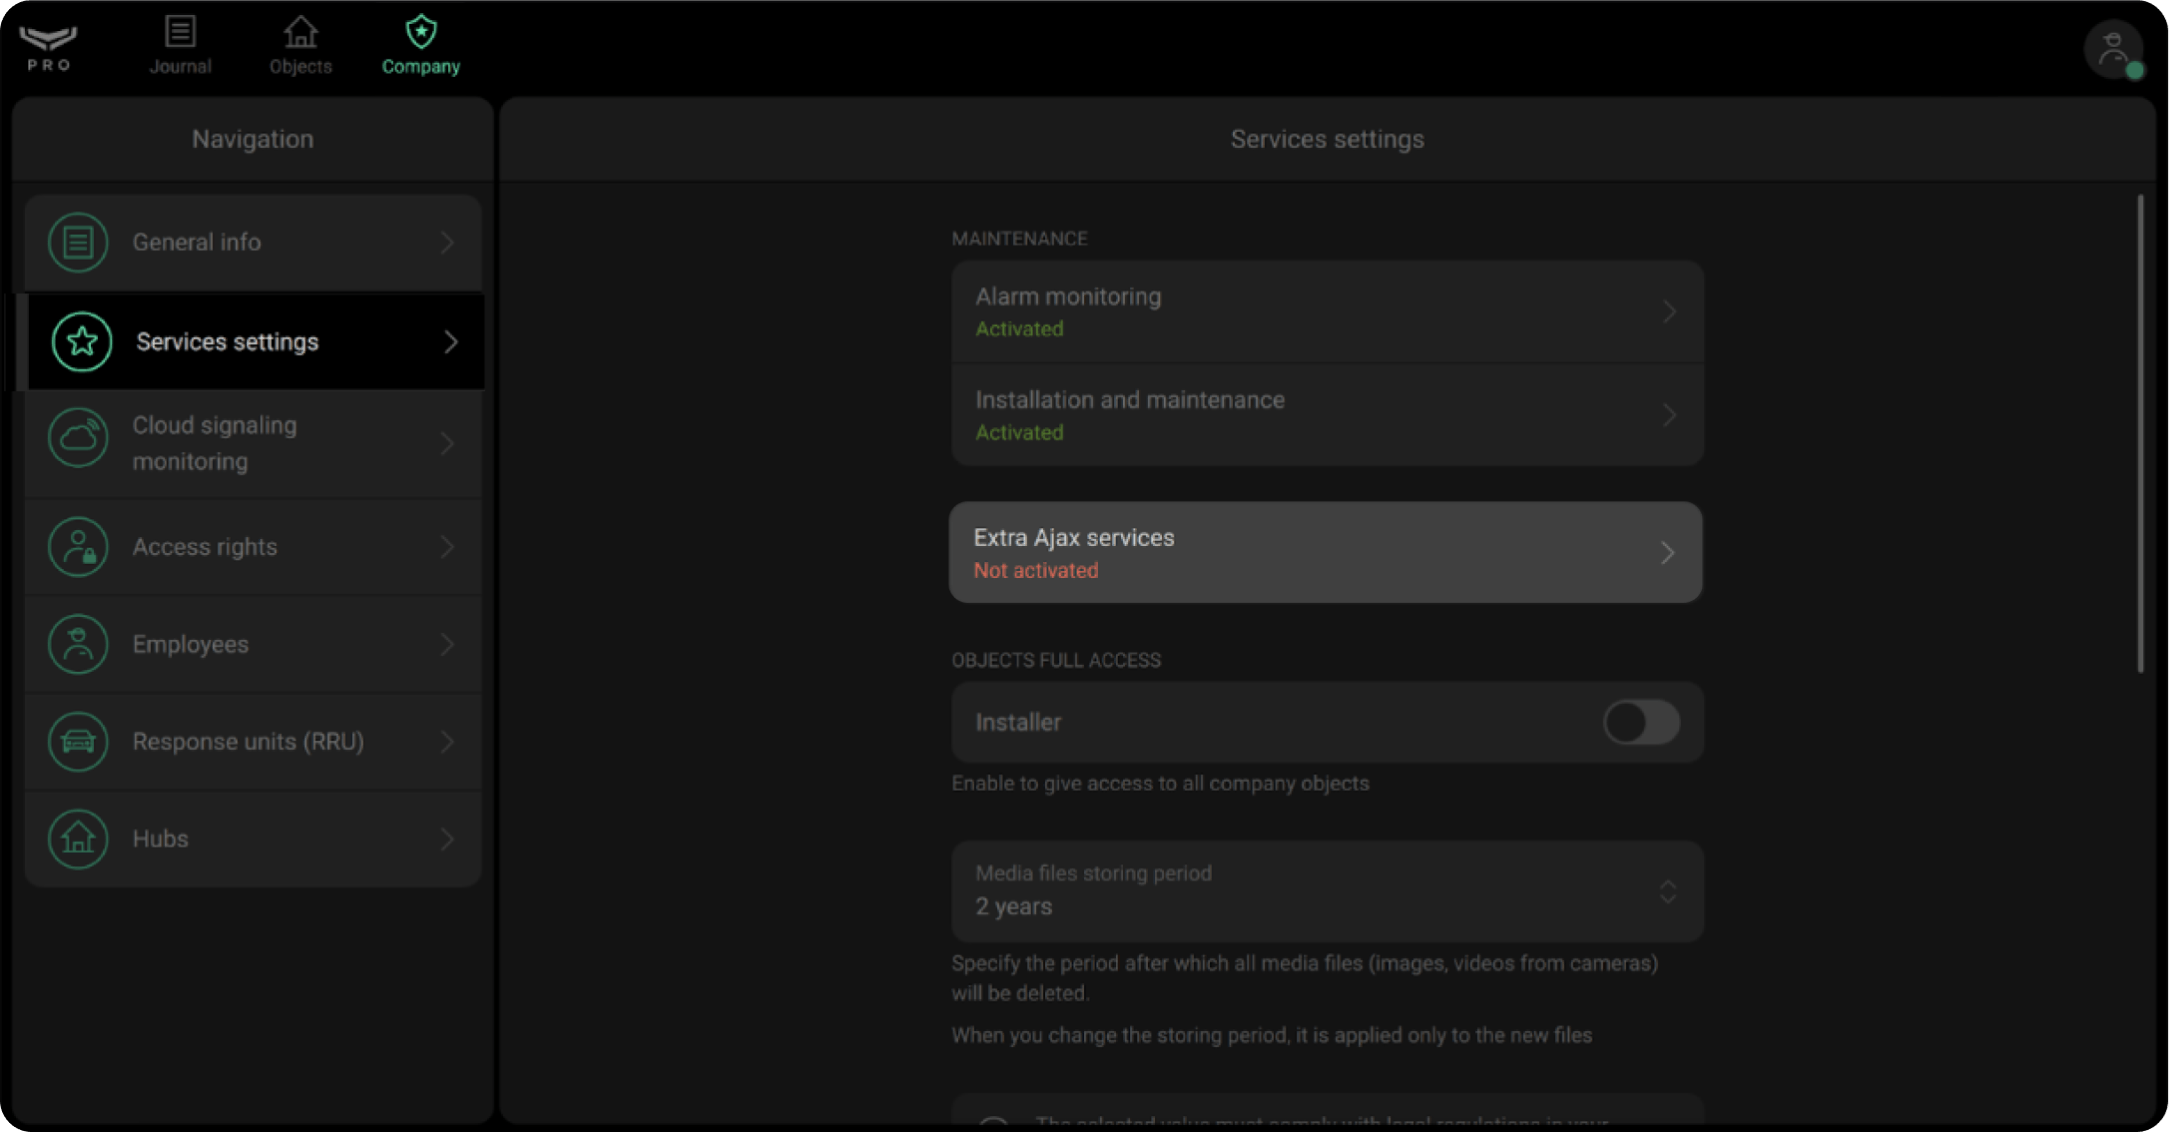2169x1132 pixels.
Task: Open Extra Ajax services chevron arrow
Action: click(x=1667, y=553)
